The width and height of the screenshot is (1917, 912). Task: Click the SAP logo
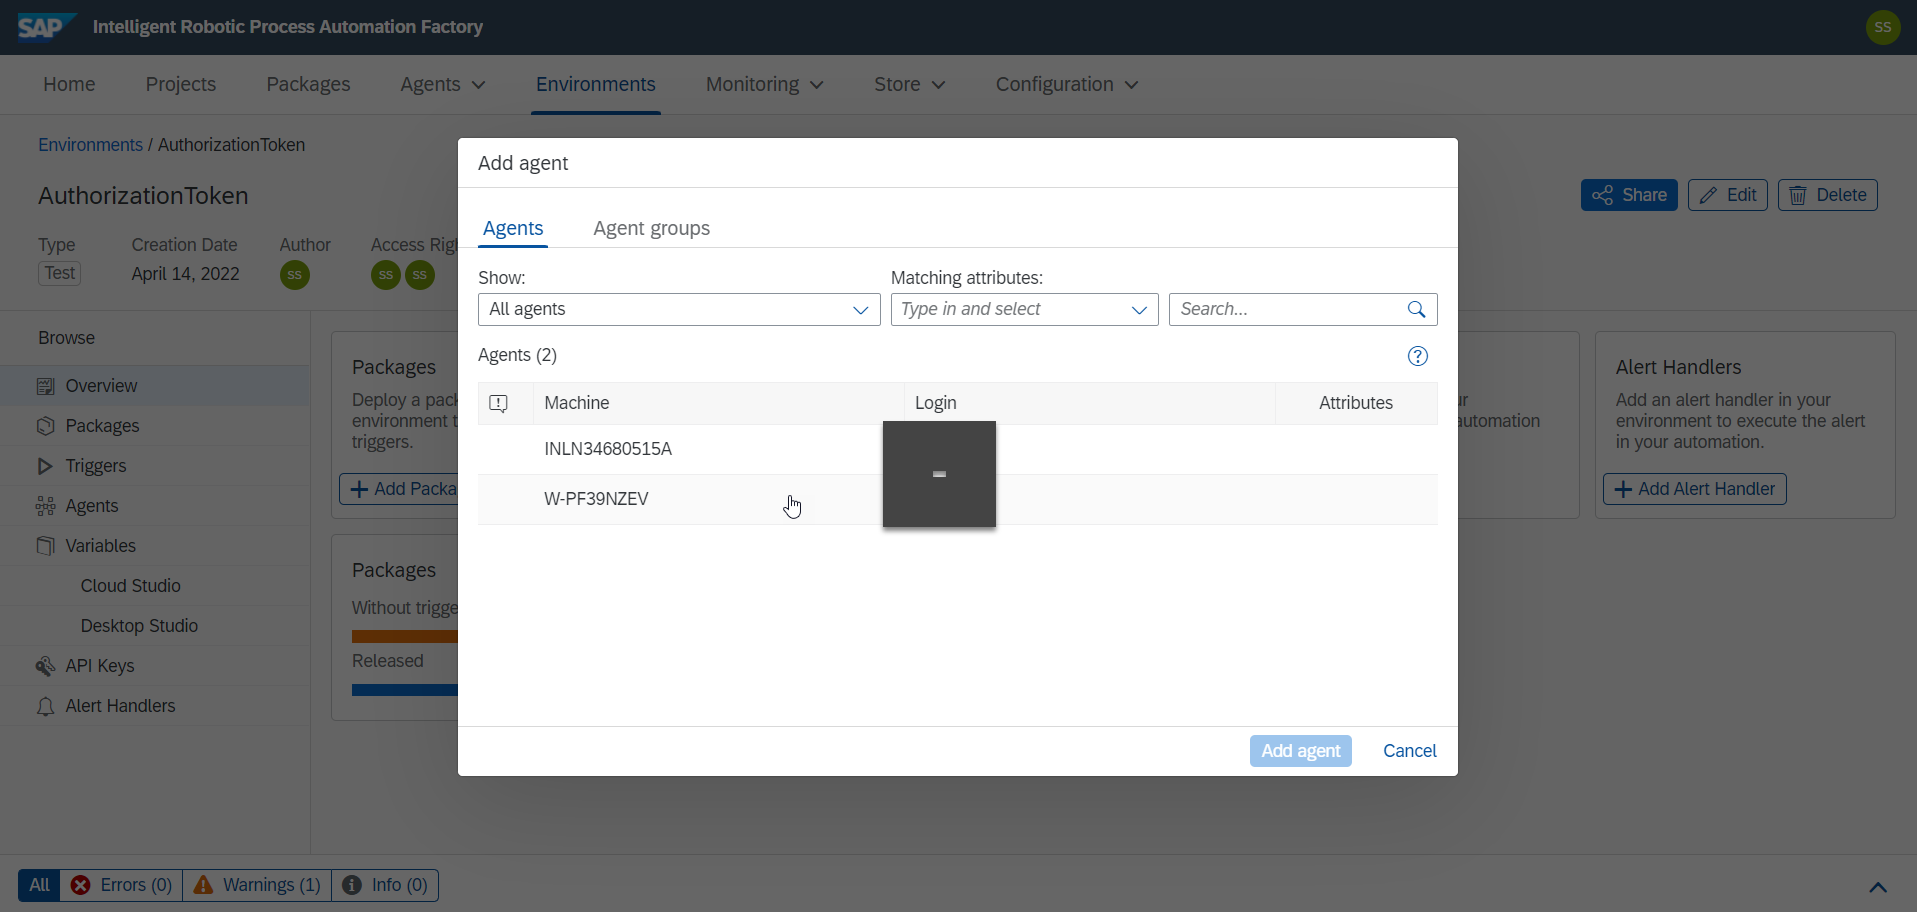(47, 27)
